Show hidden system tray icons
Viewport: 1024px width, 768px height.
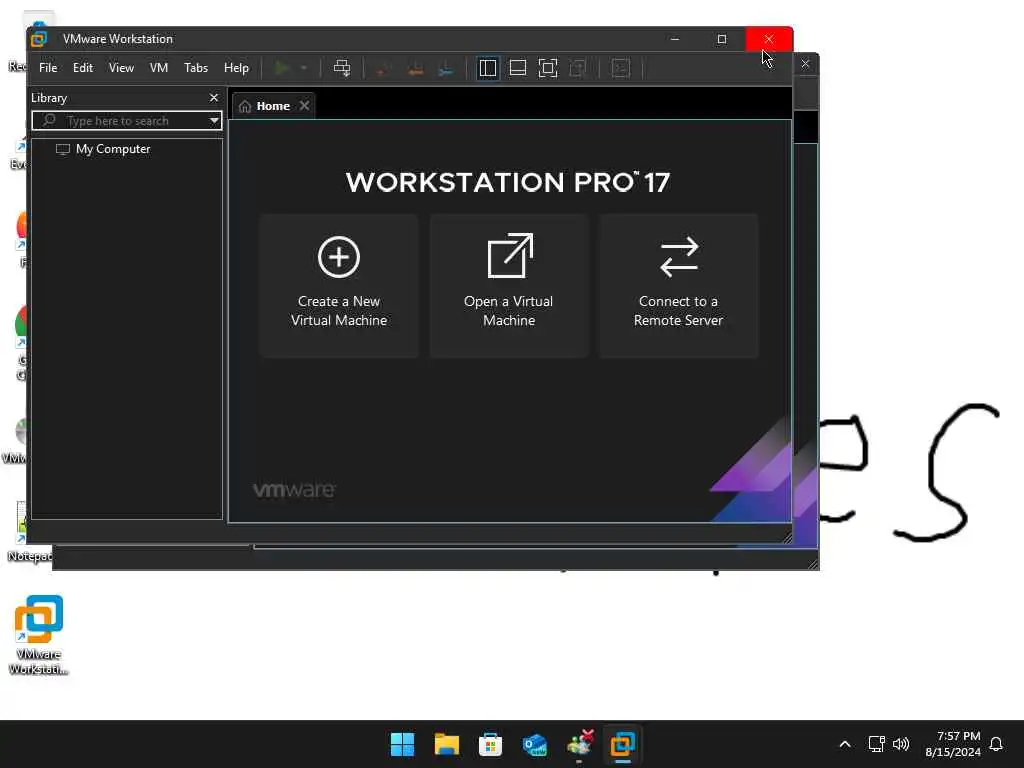pyautogui.click(x=844, y=744)
